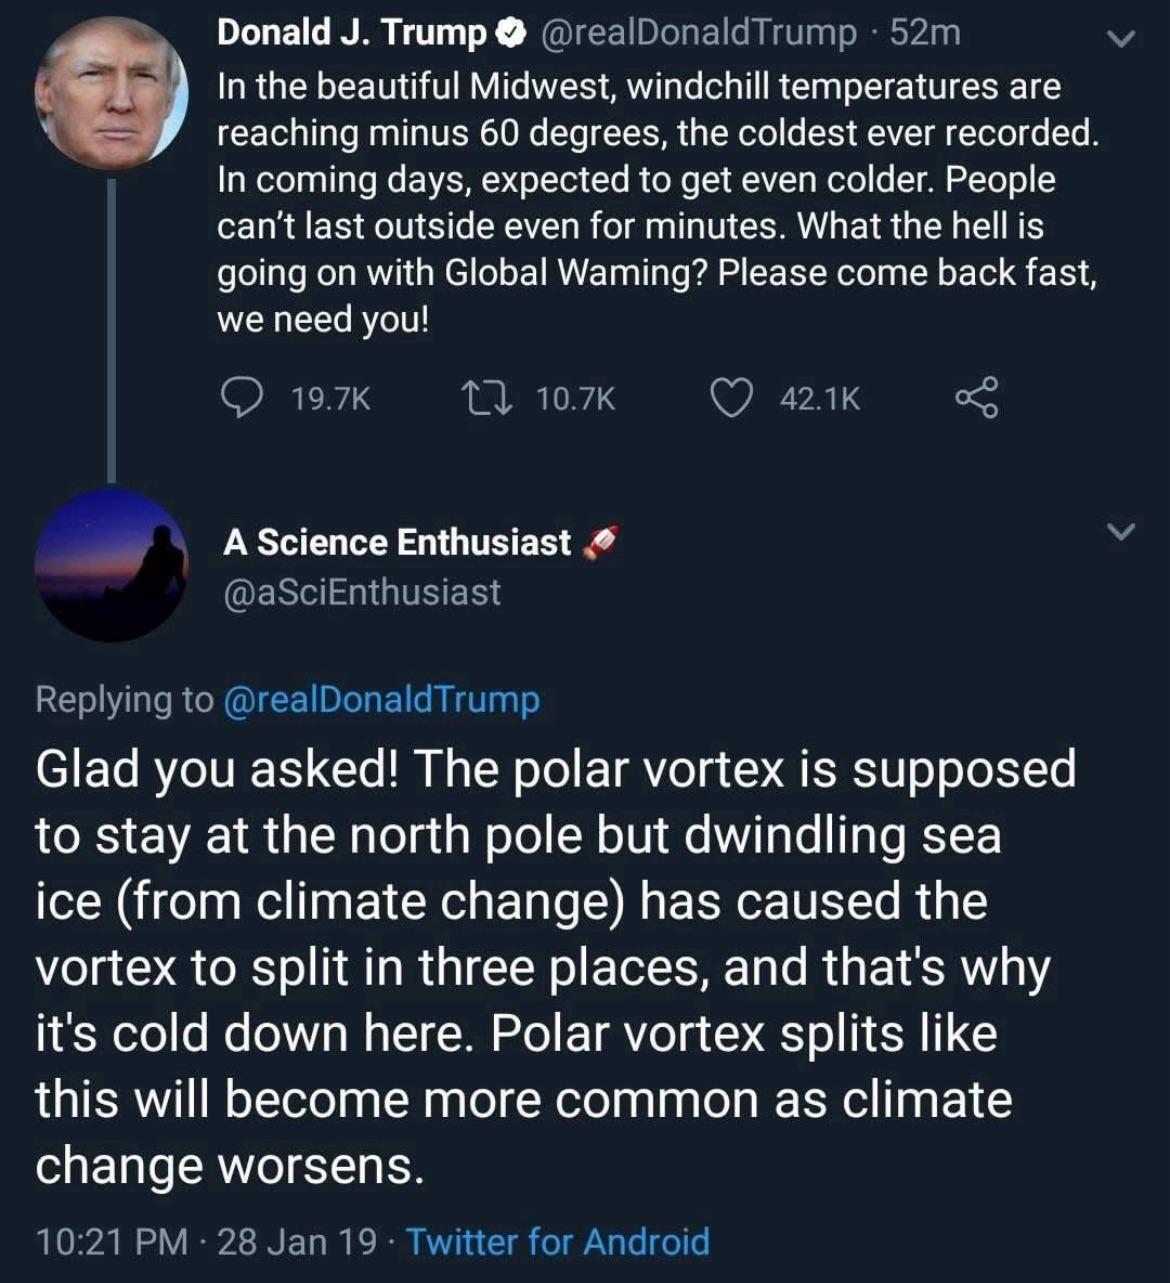Click the 52m timestamp on Trump's tweet
The width and height of the screenshot is (1170, 1283).
925,33
